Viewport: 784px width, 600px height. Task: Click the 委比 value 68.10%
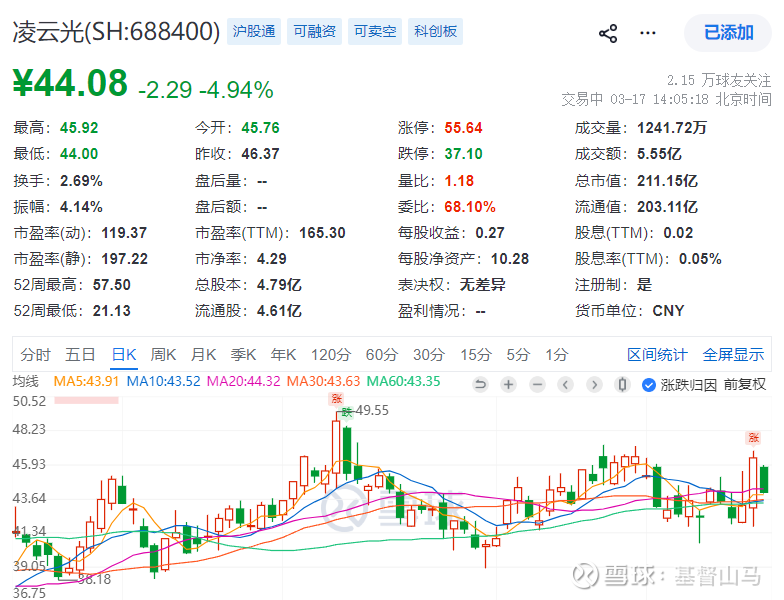[470, 207]
